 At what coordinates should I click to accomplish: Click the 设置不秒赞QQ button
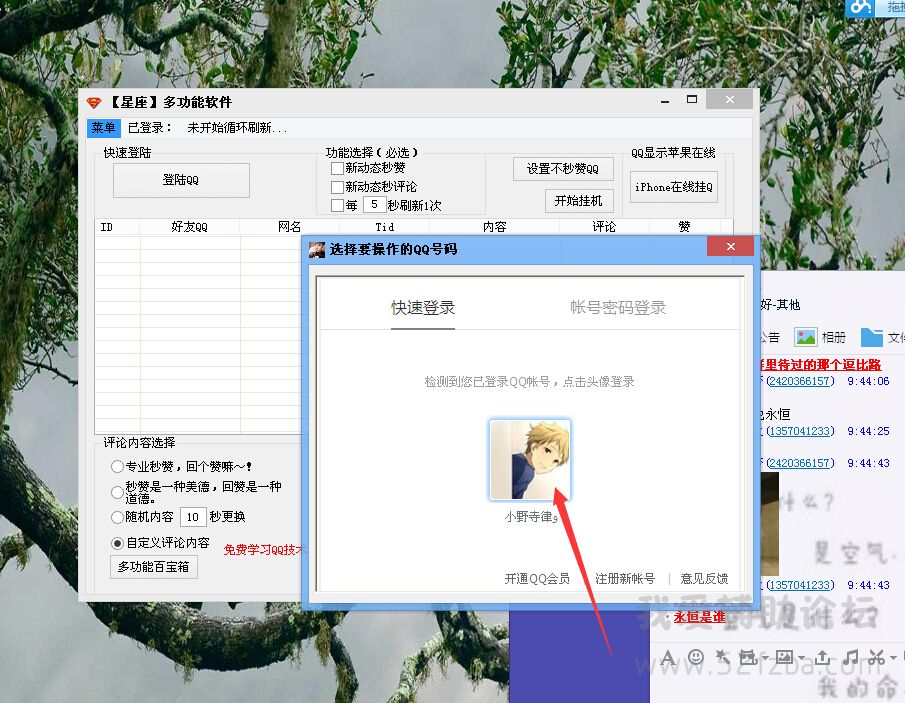pyautogui.click(x=563, y=169)
